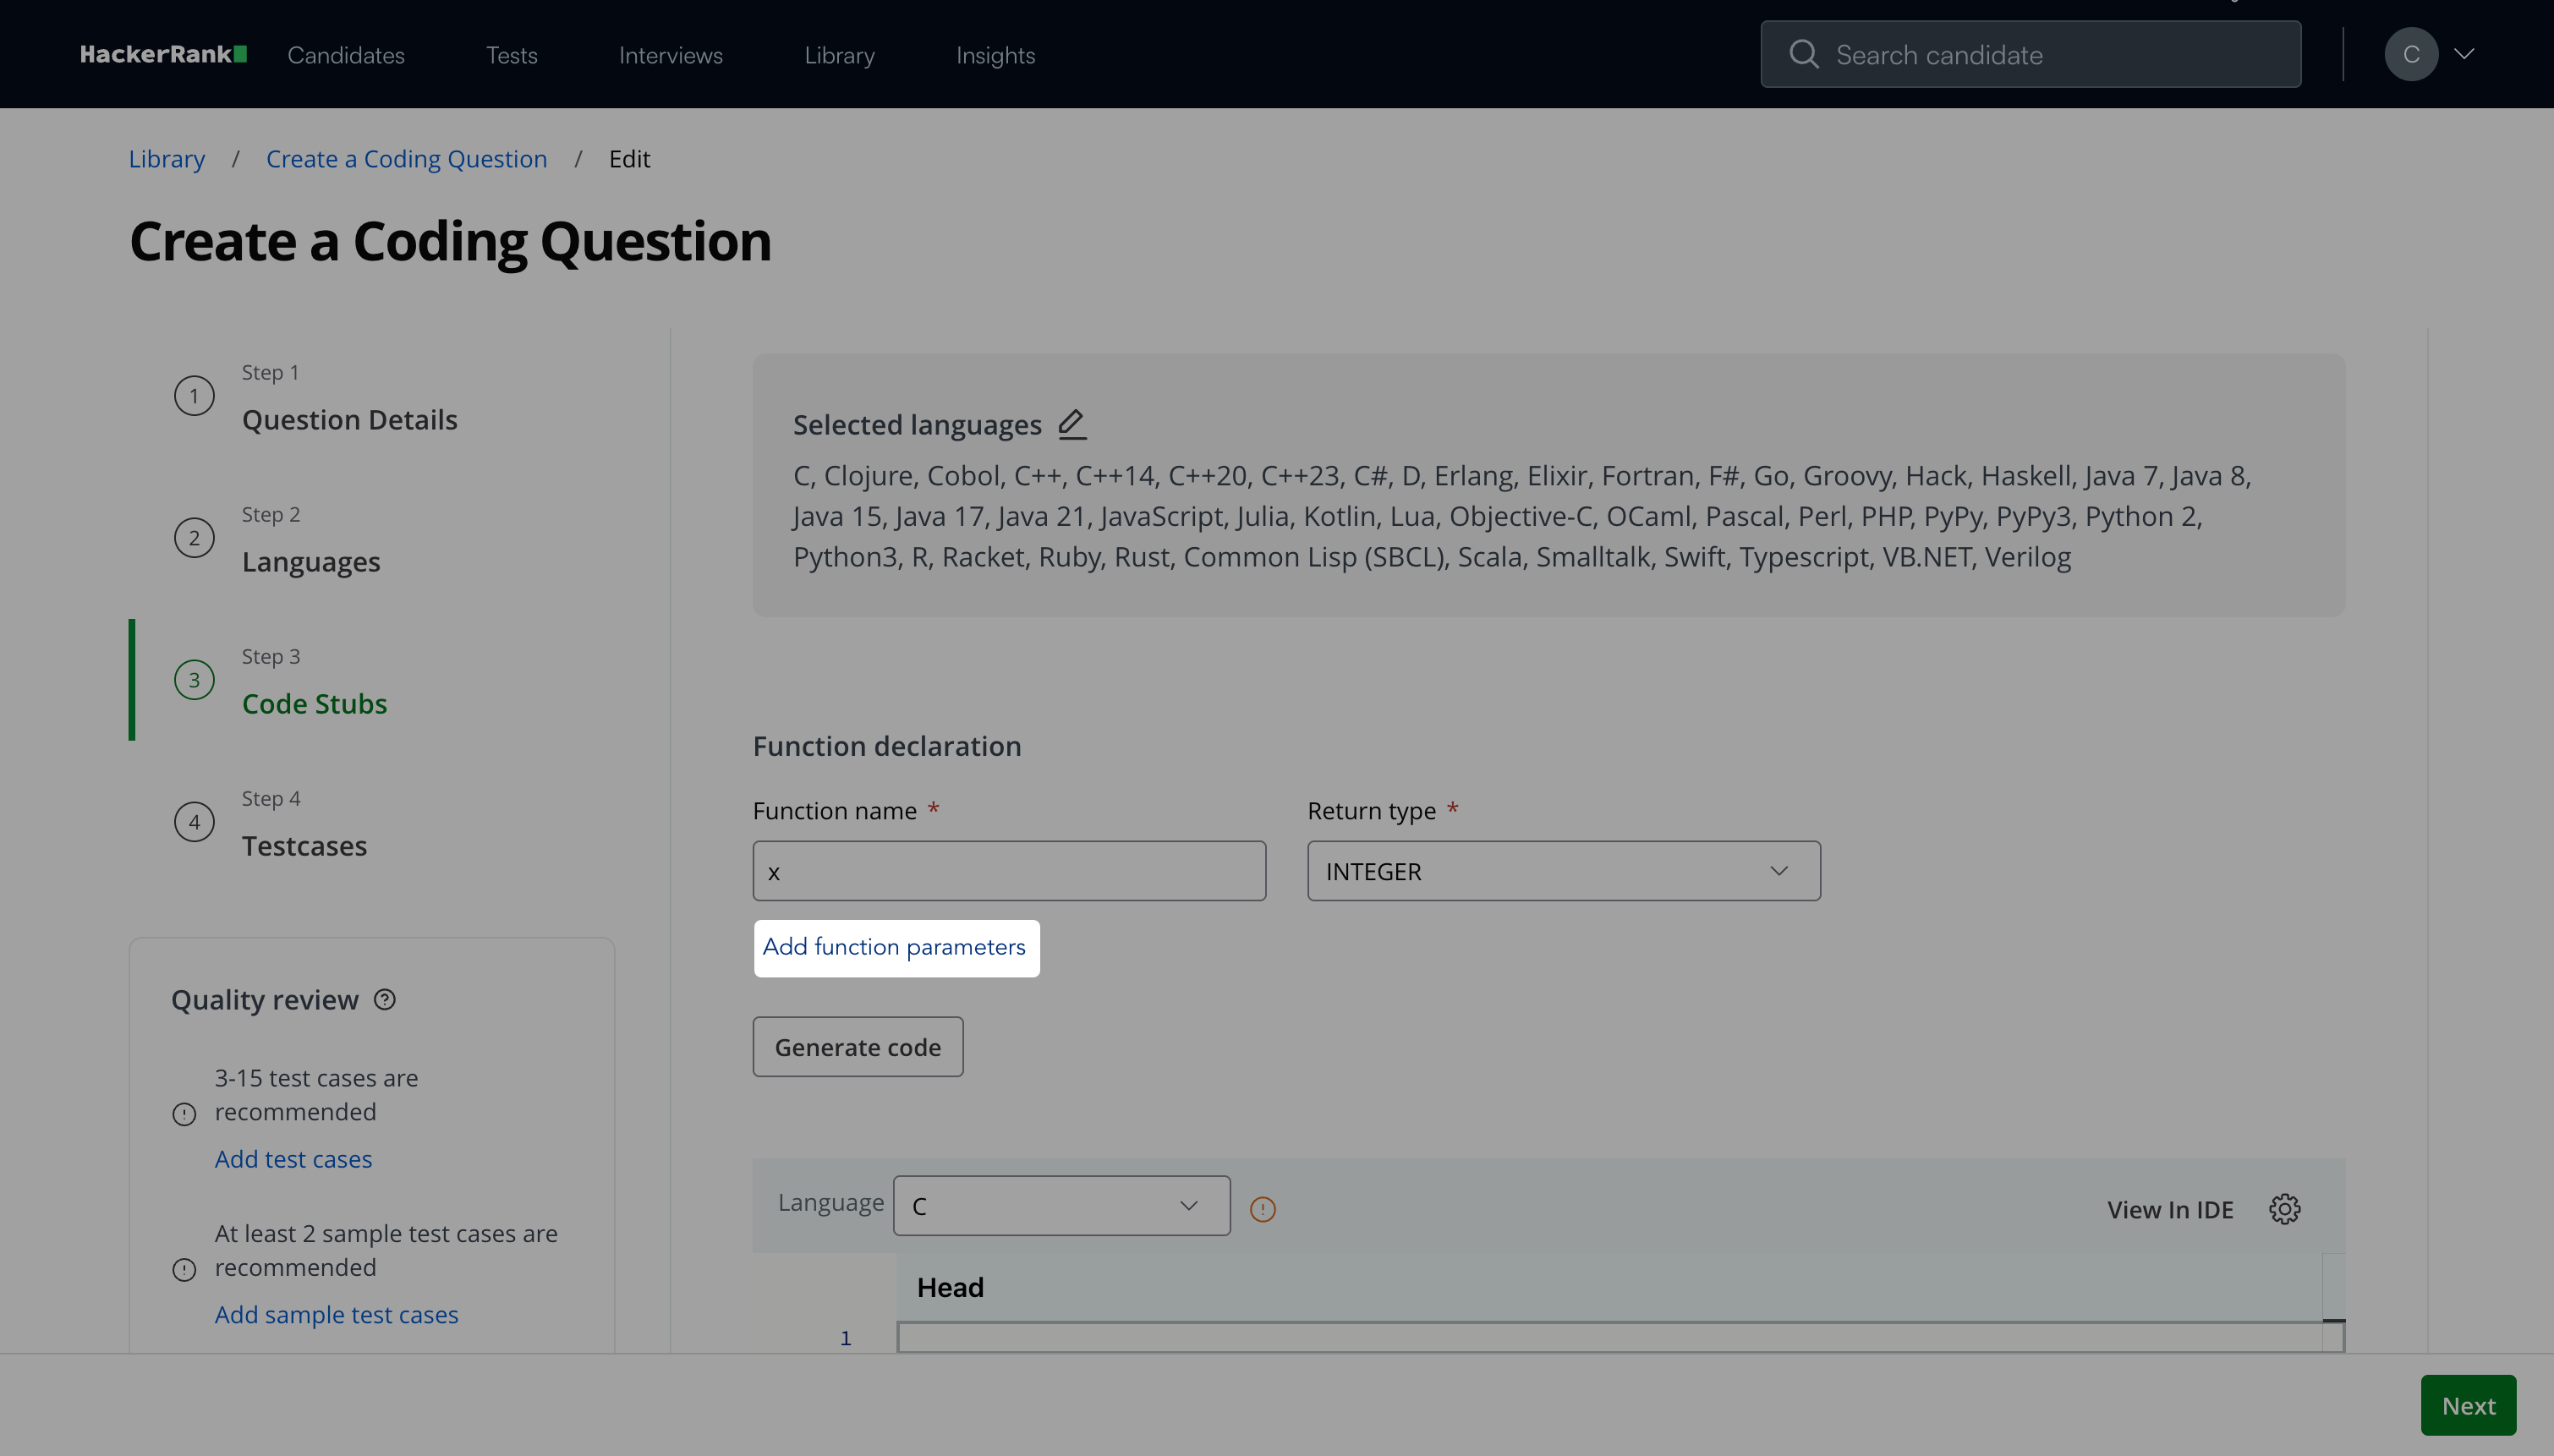Expand the Language C dropdown
Viewport: 2554px width, 1456px height.
(x=1061, y=1206)
